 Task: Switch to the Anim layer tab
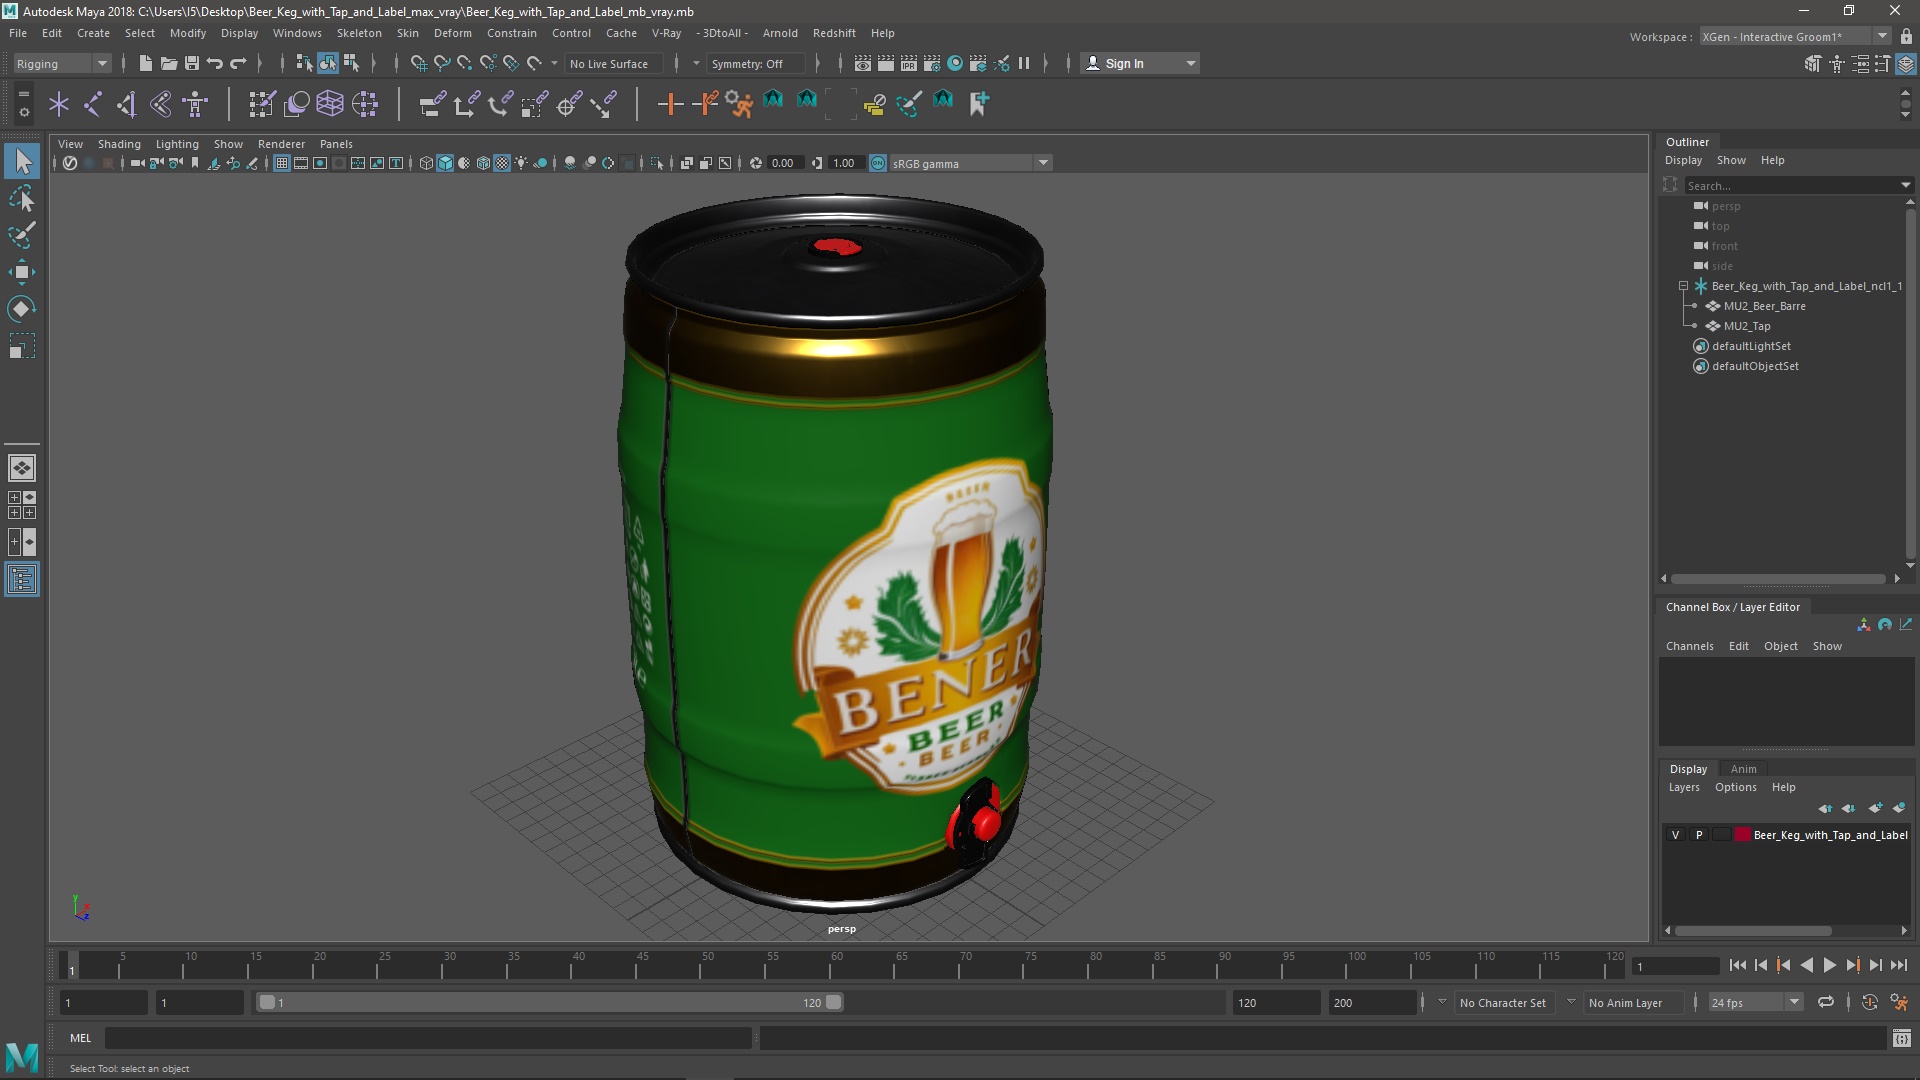click(1743, 769)
